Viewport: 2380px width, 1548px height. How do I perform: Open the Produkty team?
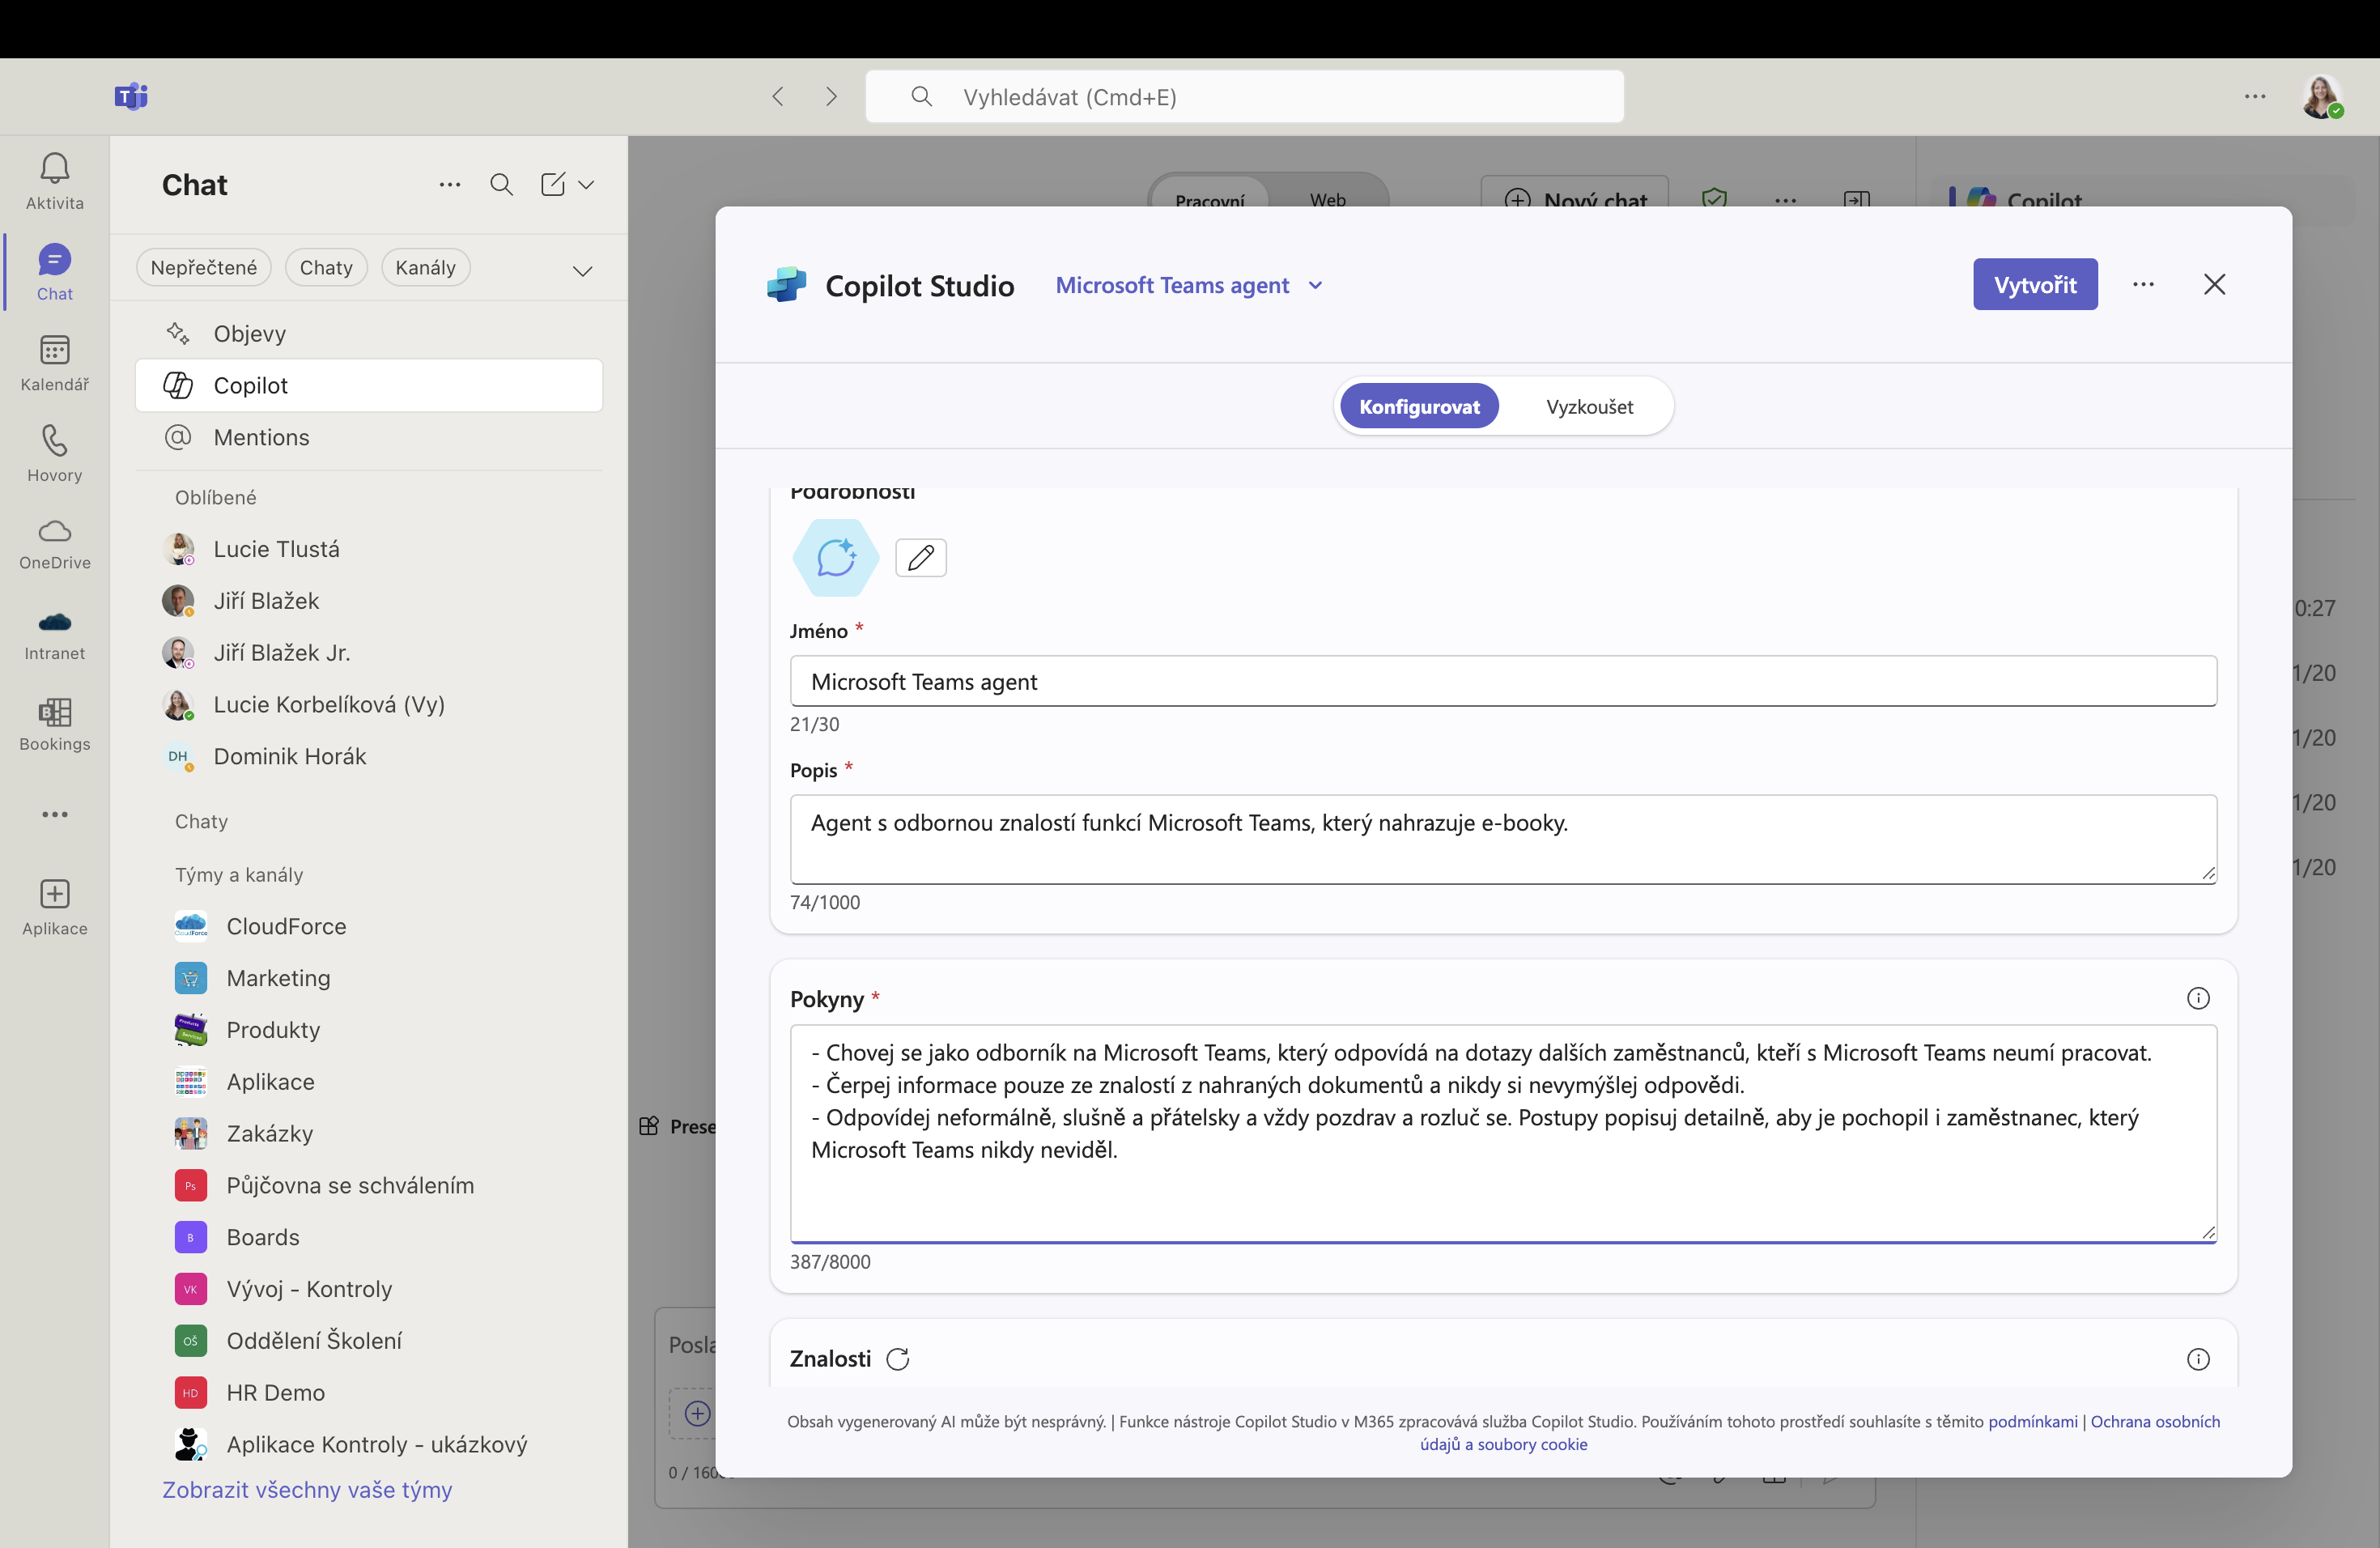coord(368,1029)
